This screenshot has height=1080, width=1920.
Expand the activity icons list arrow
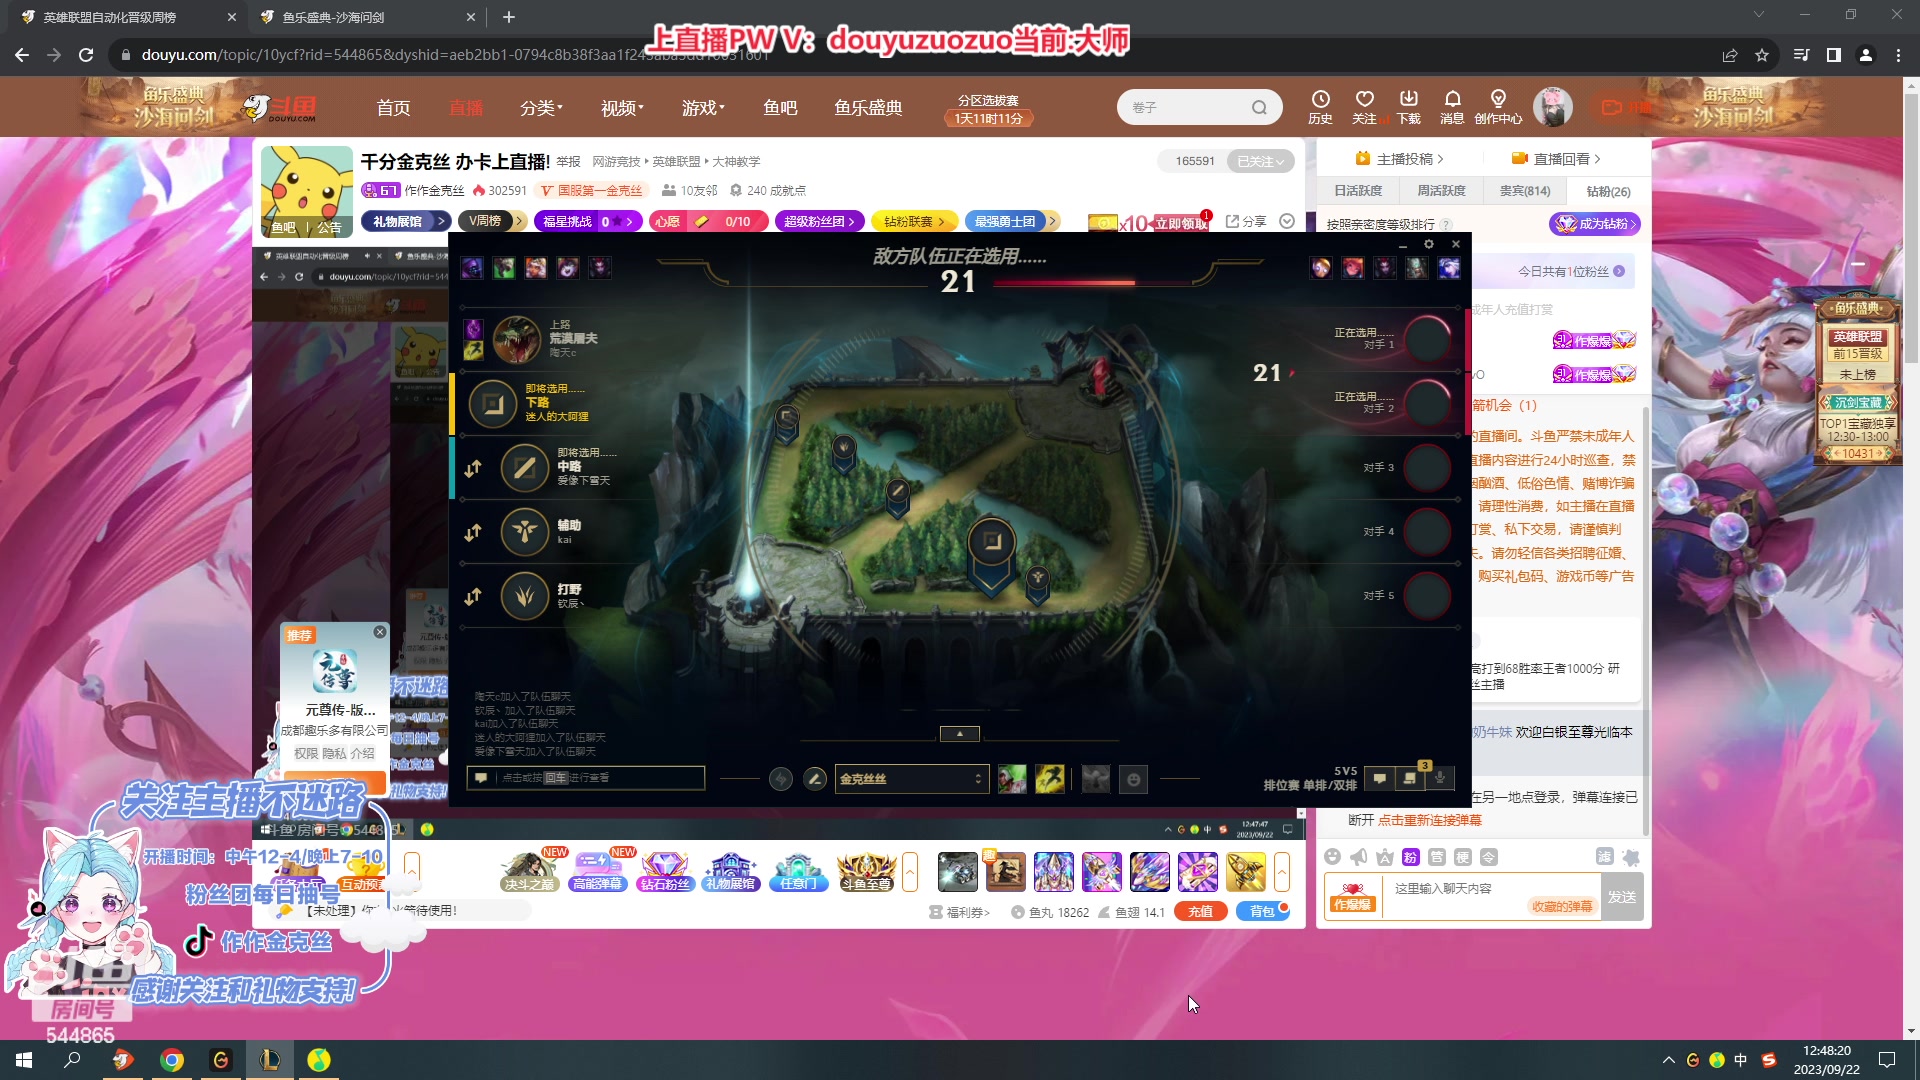[x=910, y=872]
